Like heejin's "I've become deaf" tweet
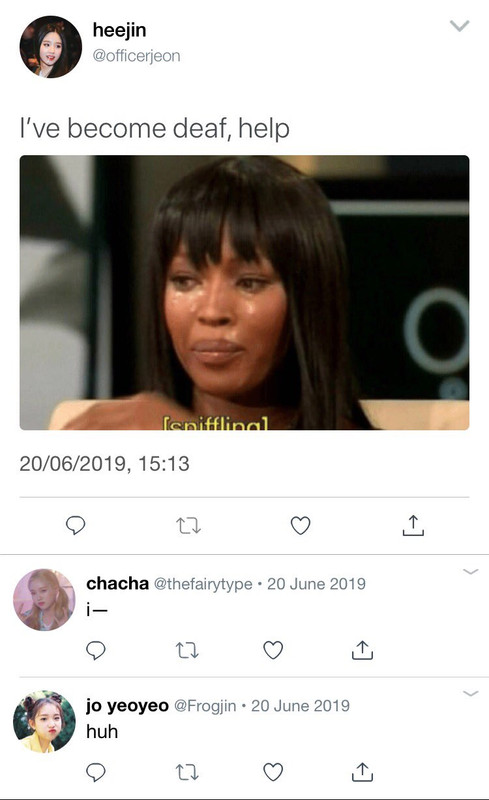 tap(300, 526)
